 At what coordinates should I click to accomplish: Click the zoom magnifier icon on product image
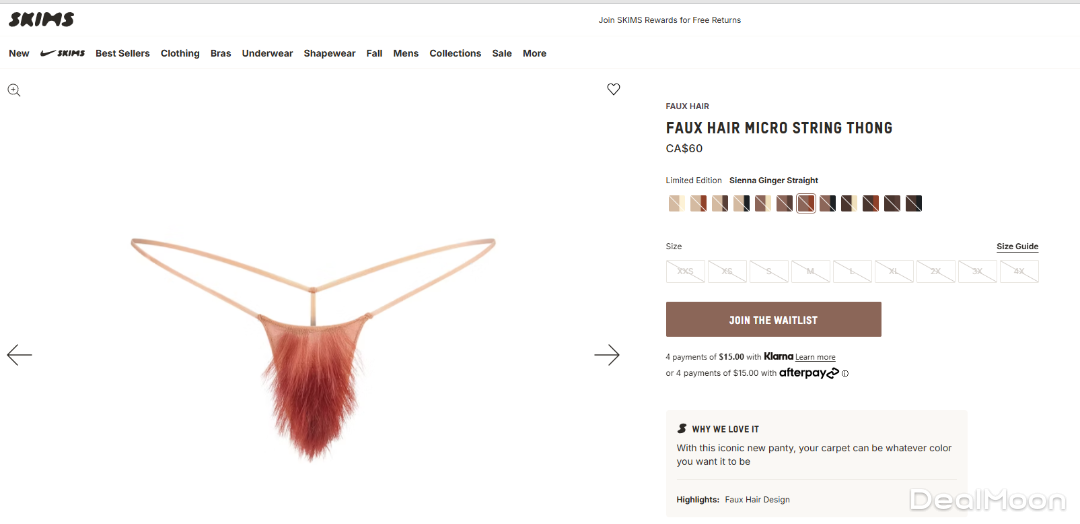click(14, 90)
